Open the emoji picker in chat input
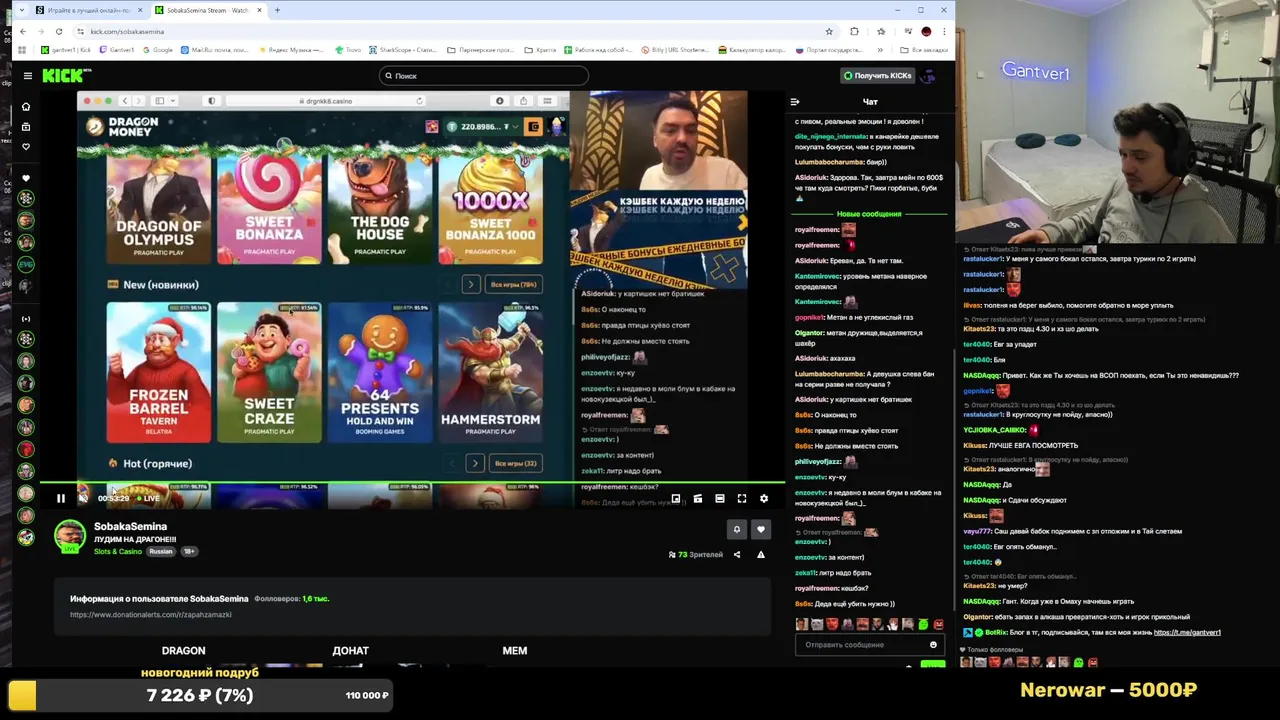This screenshot has width=1280, height=720. (933, 644)
